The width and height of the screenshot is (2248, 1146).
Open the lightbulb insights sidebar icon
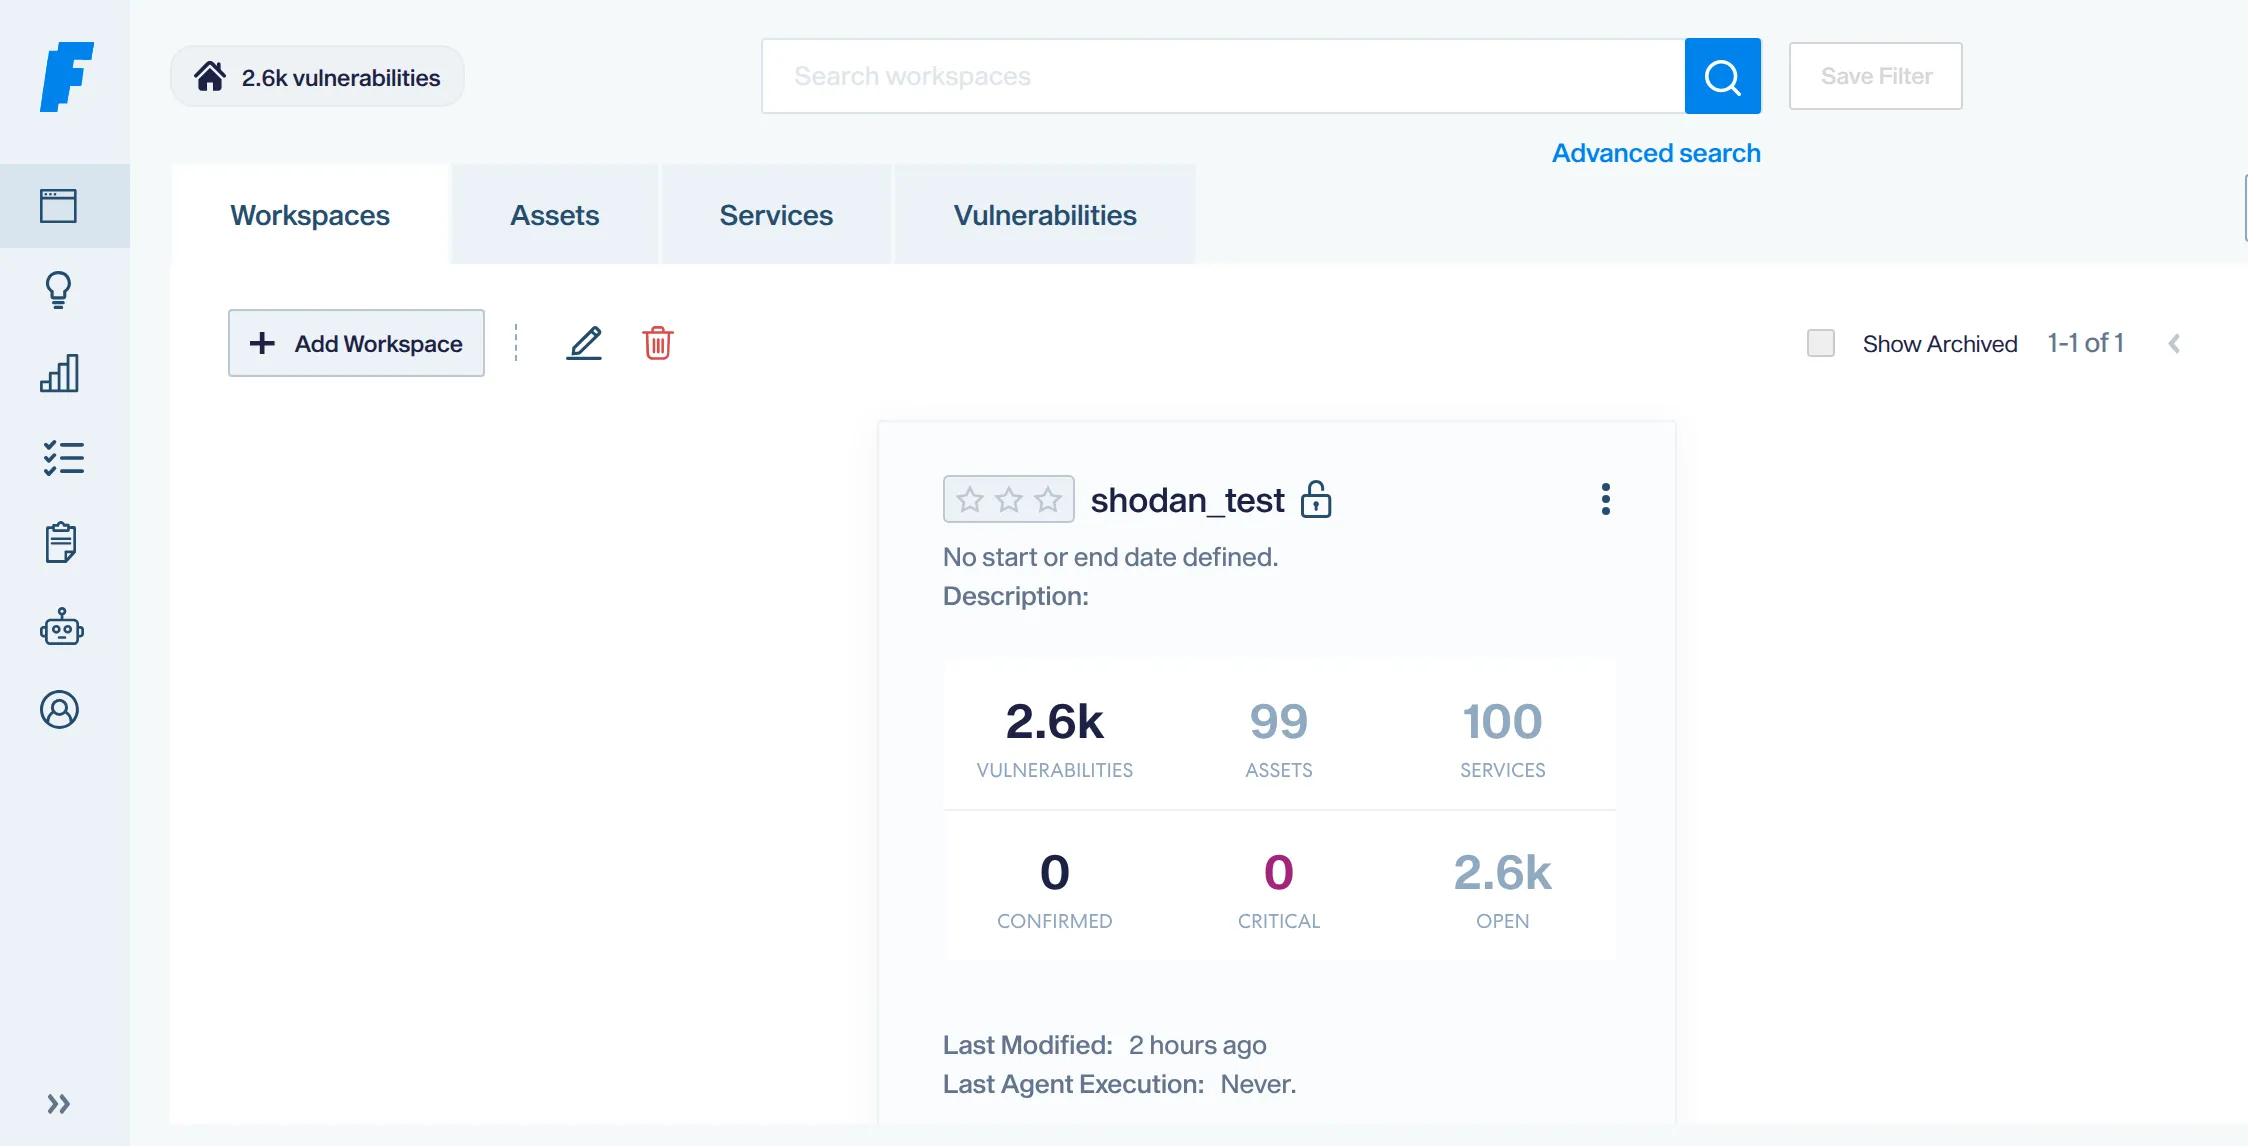click(x=59, y=290)
